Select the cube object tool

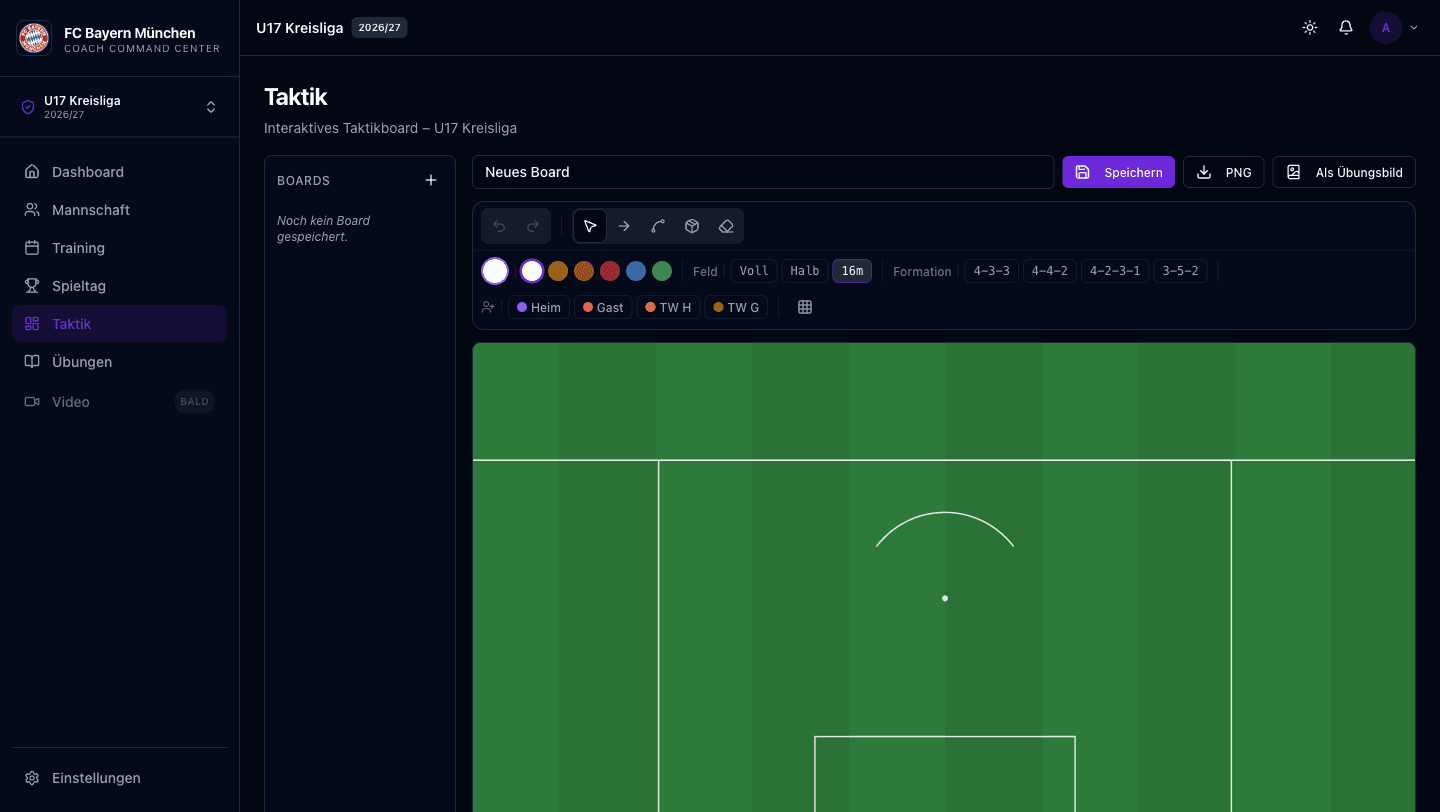(x=692, y=226)
